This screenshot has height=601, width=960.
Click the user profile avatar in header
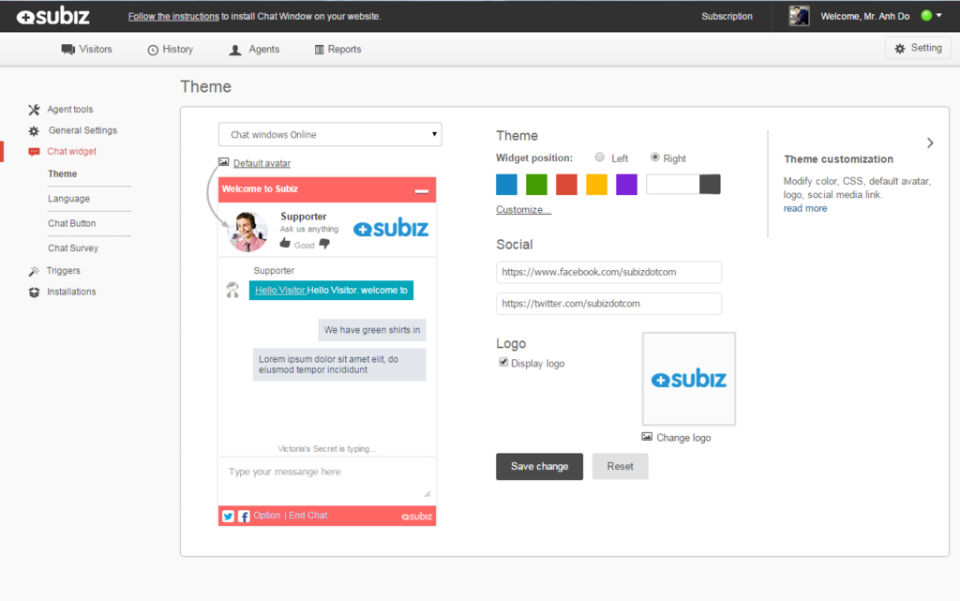click(x=799, y=16)
